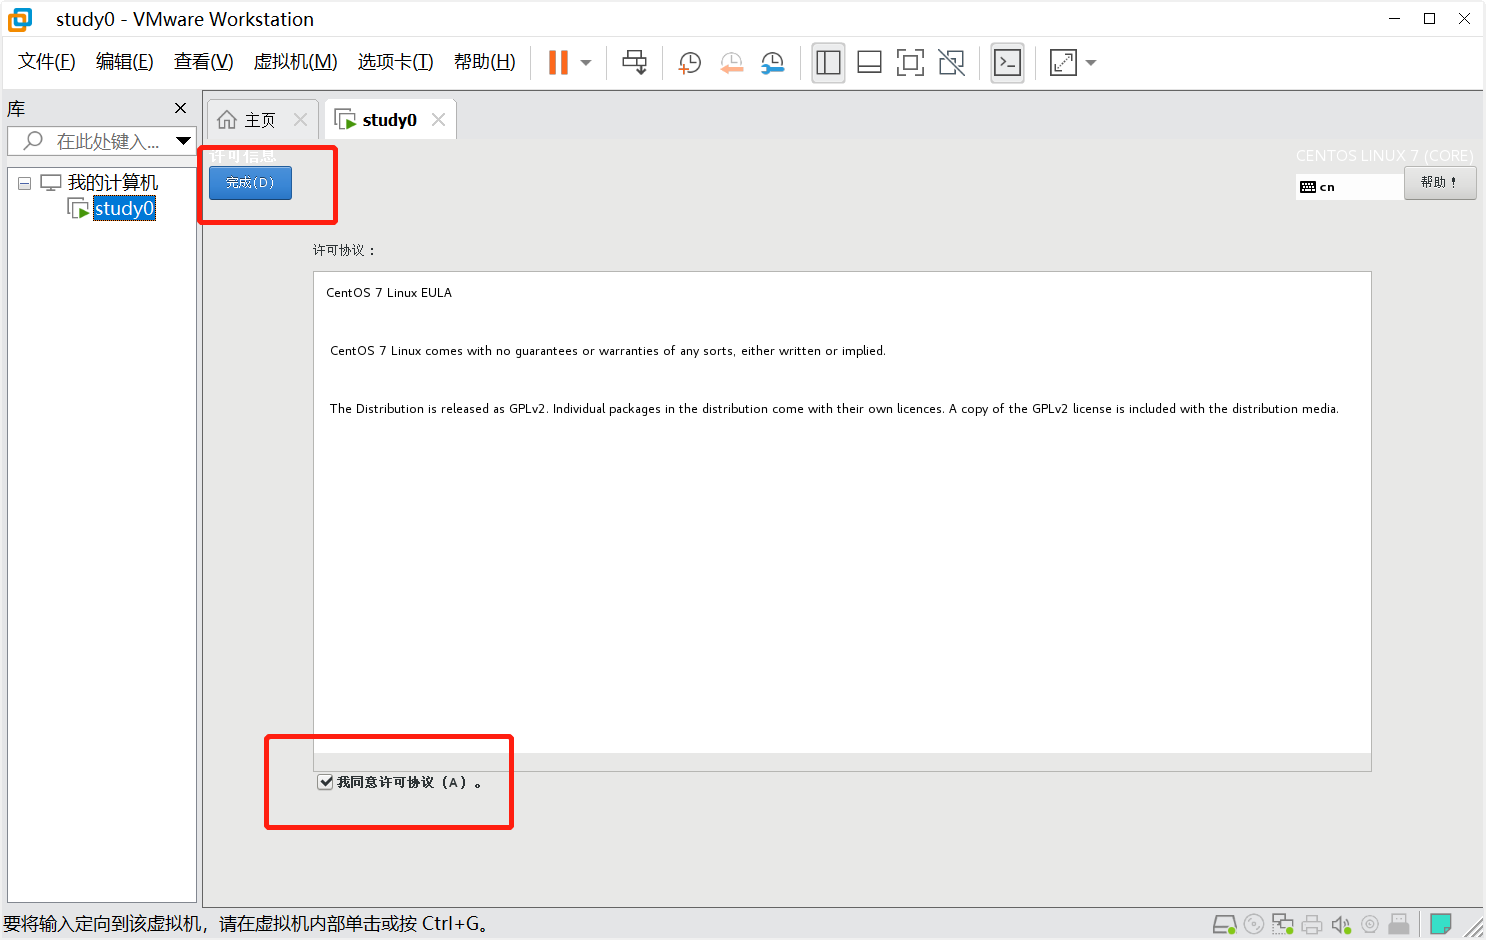Click the 'CENTOS LINUX 7 (CORE)' text
Image resolution: width=1486 pixels, height=940 pixels.
pos(1385,156)
